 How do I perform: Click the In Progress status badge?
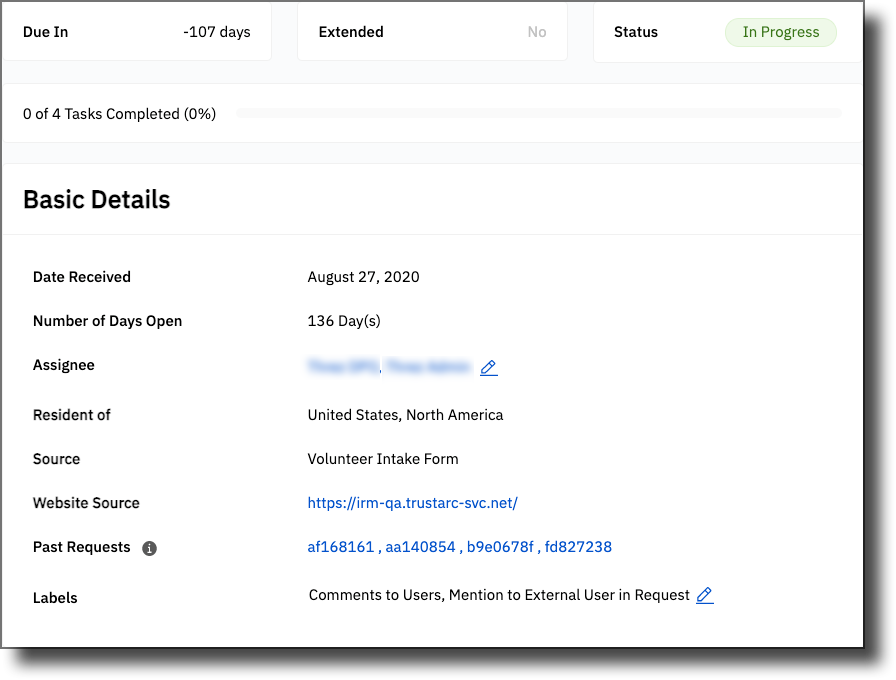[781, 32]
